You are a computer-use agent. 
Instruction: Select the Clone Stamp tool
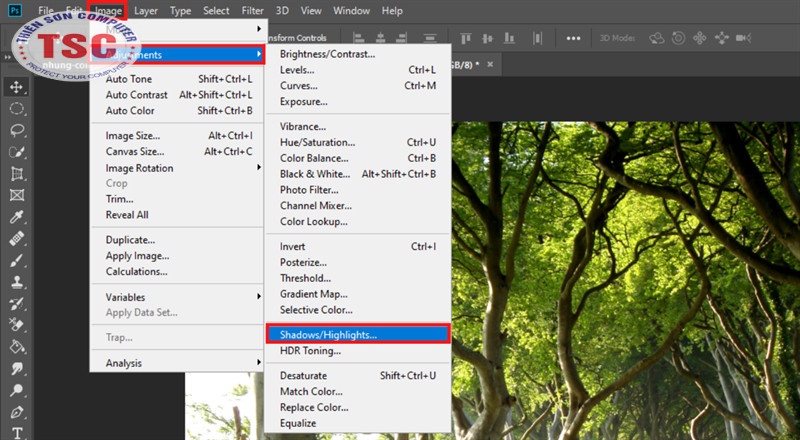tap(17, 282)
